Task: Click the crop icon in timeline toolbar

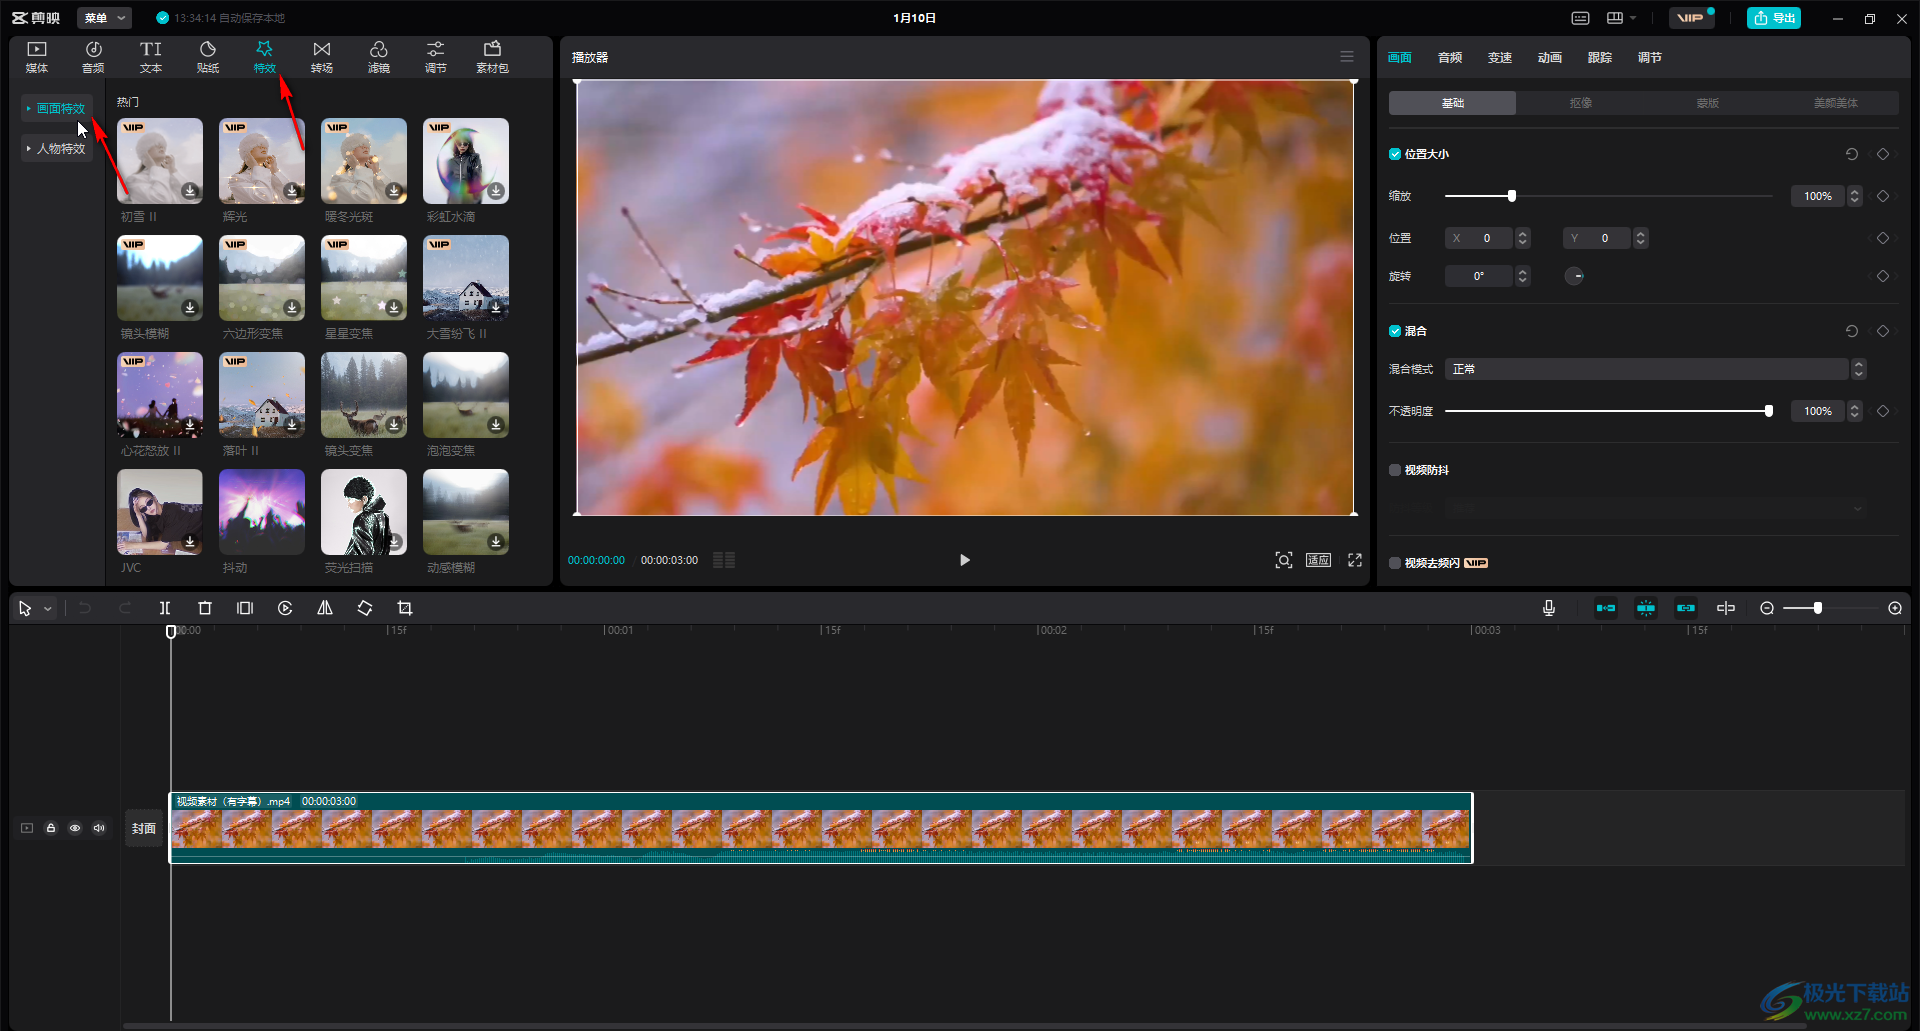Action: pos(405,608)
